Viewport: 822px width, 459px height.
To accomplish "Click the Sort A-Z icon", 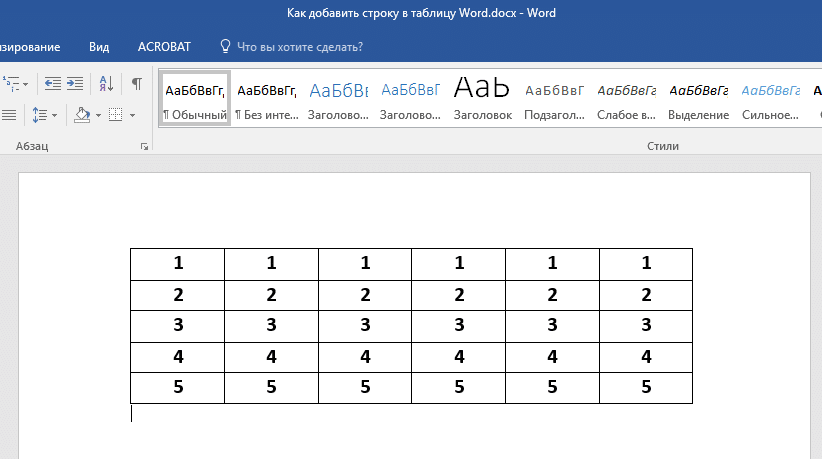I will click(x=106, y=83).
